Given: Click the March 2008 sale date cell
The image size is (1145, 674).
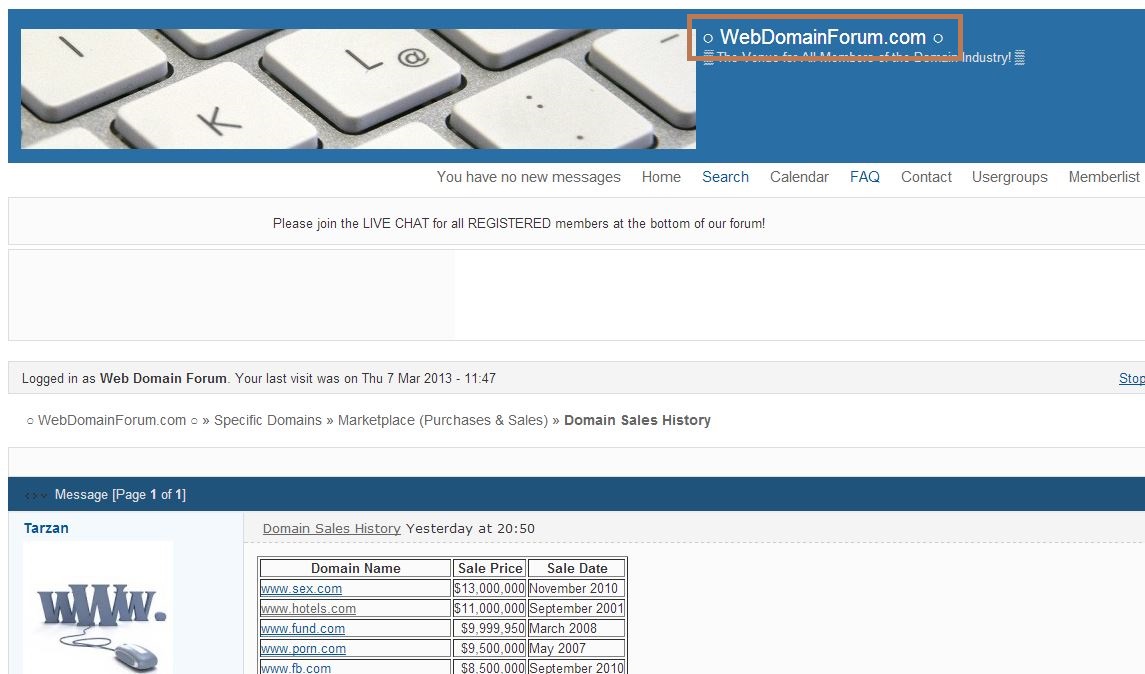Looking at the screenshot, I should click(576, 628).
